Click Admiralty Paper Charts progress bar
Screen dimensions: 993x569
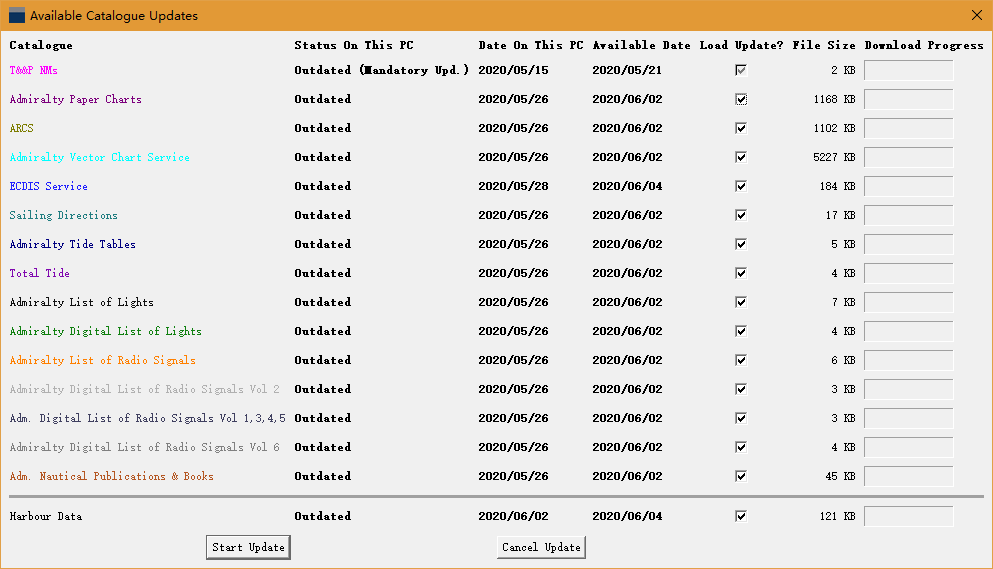(x=908, y=99)
